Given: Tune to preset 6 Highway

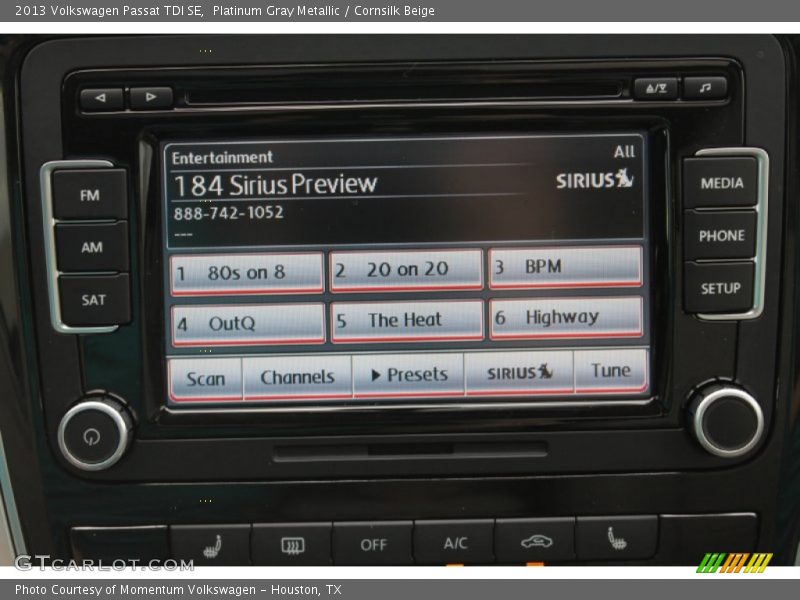Looking at the screenshot, I should [566, 317].
